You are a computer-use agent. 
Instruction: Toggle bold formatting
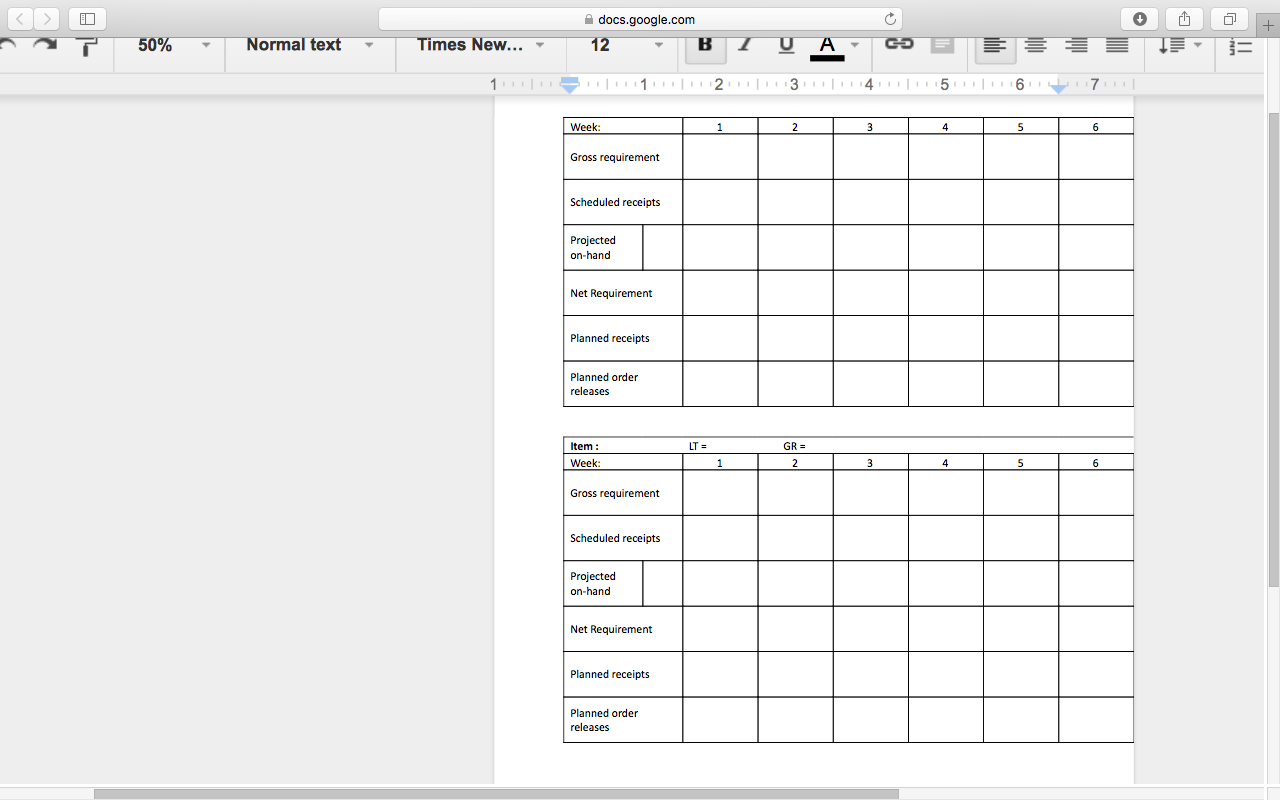pos(705,45)
